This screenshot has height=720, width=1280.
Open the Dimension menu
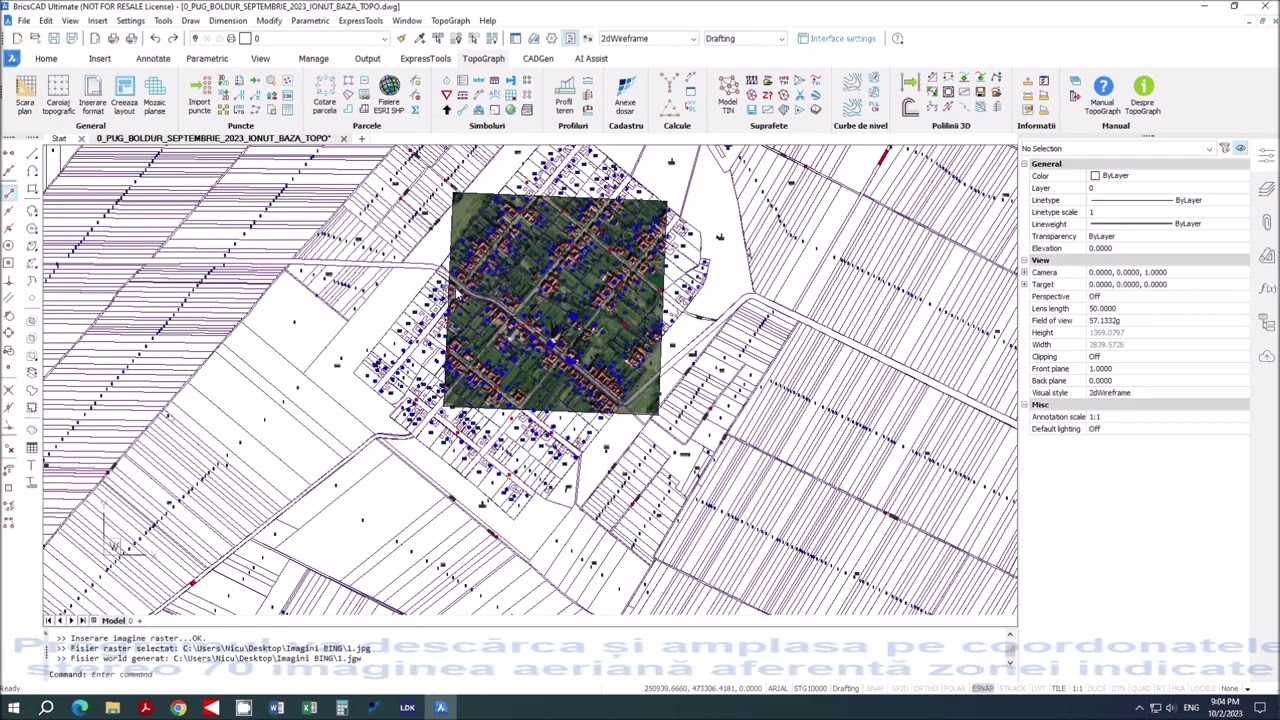click(227, 20)
